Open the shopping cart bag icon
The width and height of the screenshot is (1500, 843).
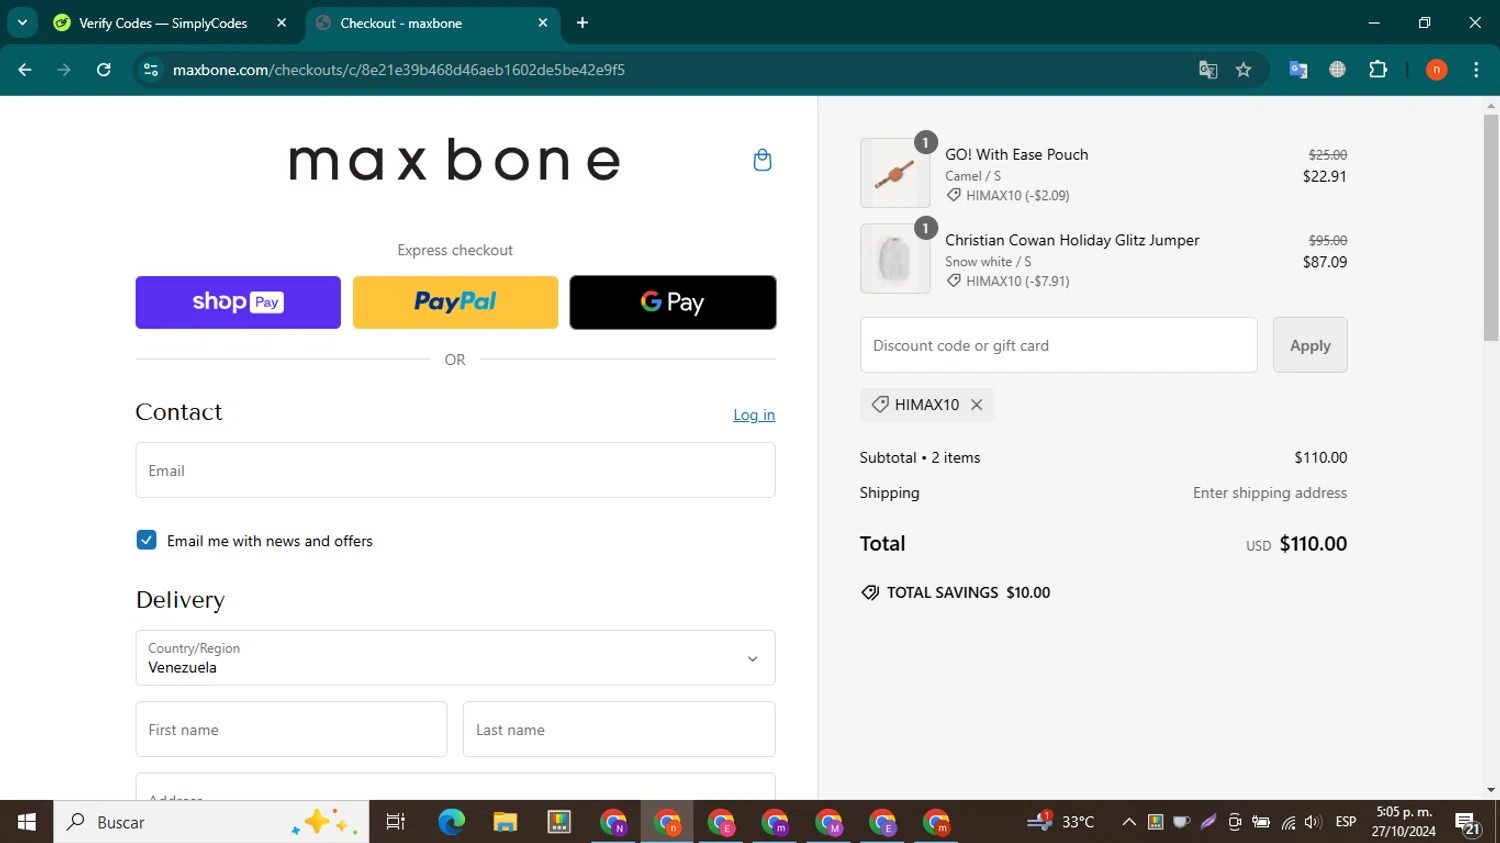(762, 160)
